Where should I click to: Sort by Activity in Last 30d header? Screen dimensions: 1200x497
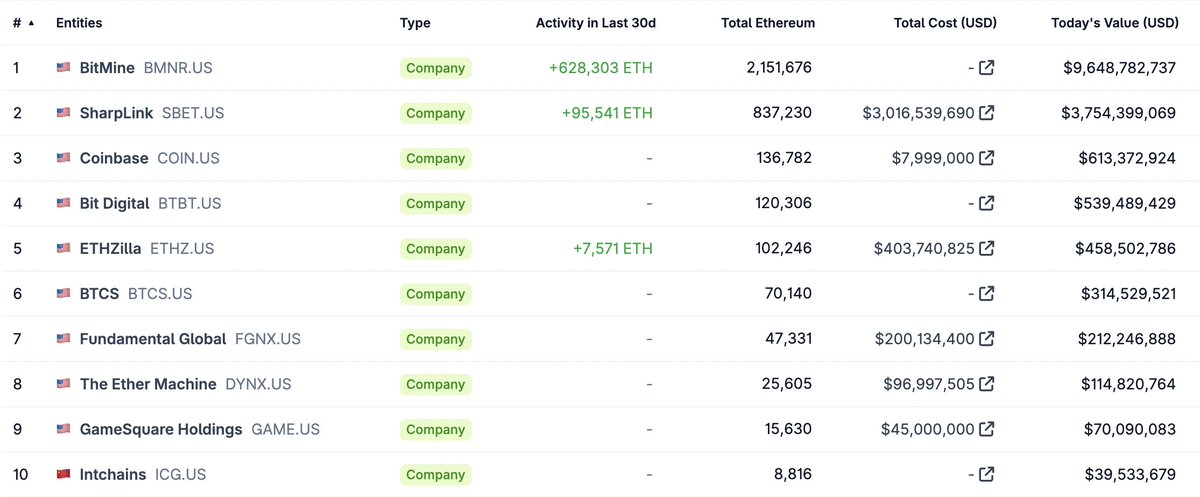coord(596,23)
